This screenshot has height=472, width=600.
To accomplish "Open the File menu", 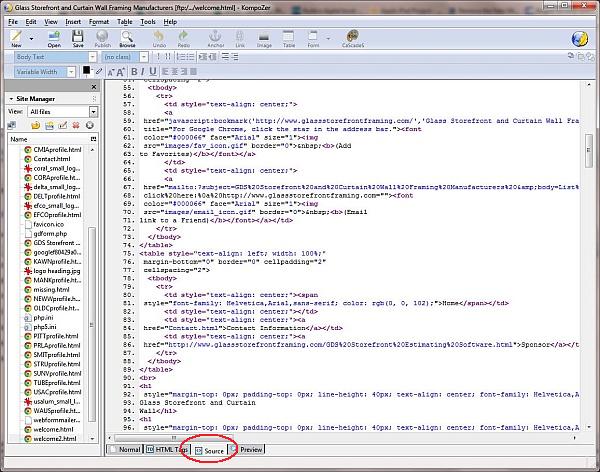I will tap(13, 22).
